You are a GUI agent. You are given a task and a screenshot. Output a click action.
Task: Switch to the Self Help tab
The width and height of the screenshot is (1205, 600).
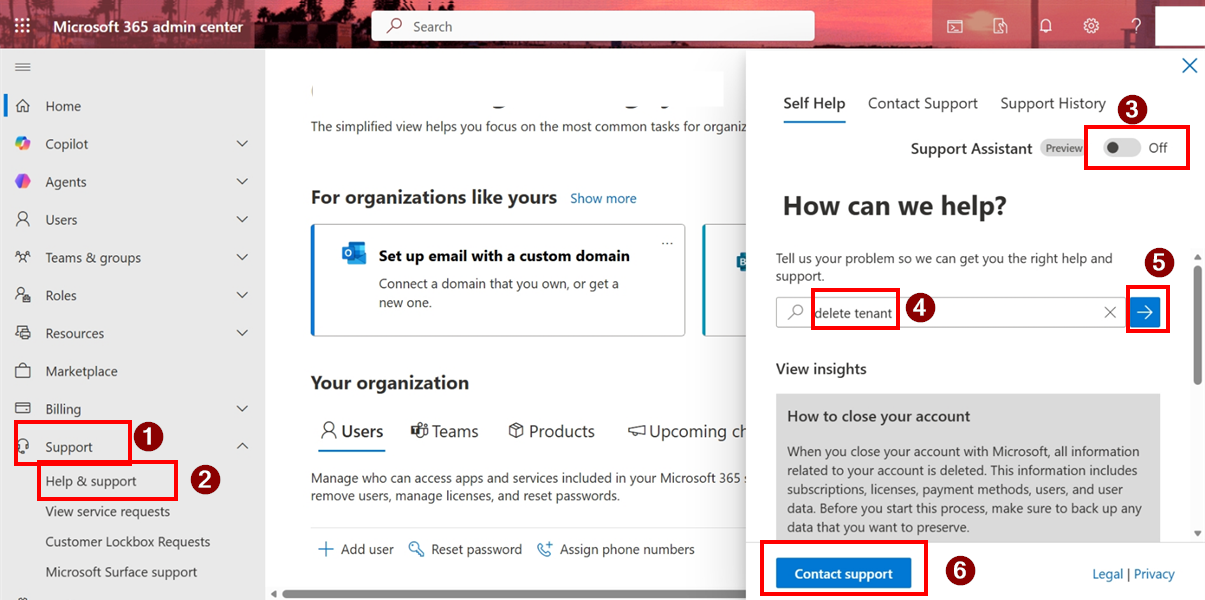click(x=814, y=104)
